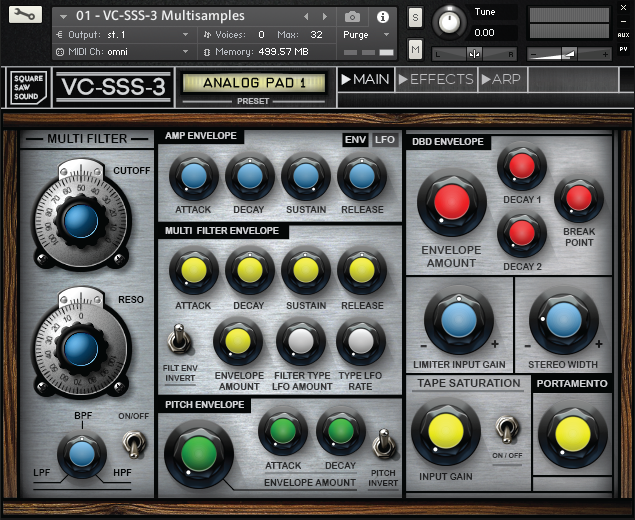The image size is (635, 520).
Task: Click the Multi Filter Envelope ATTACK knob
Action: (194, 271)
